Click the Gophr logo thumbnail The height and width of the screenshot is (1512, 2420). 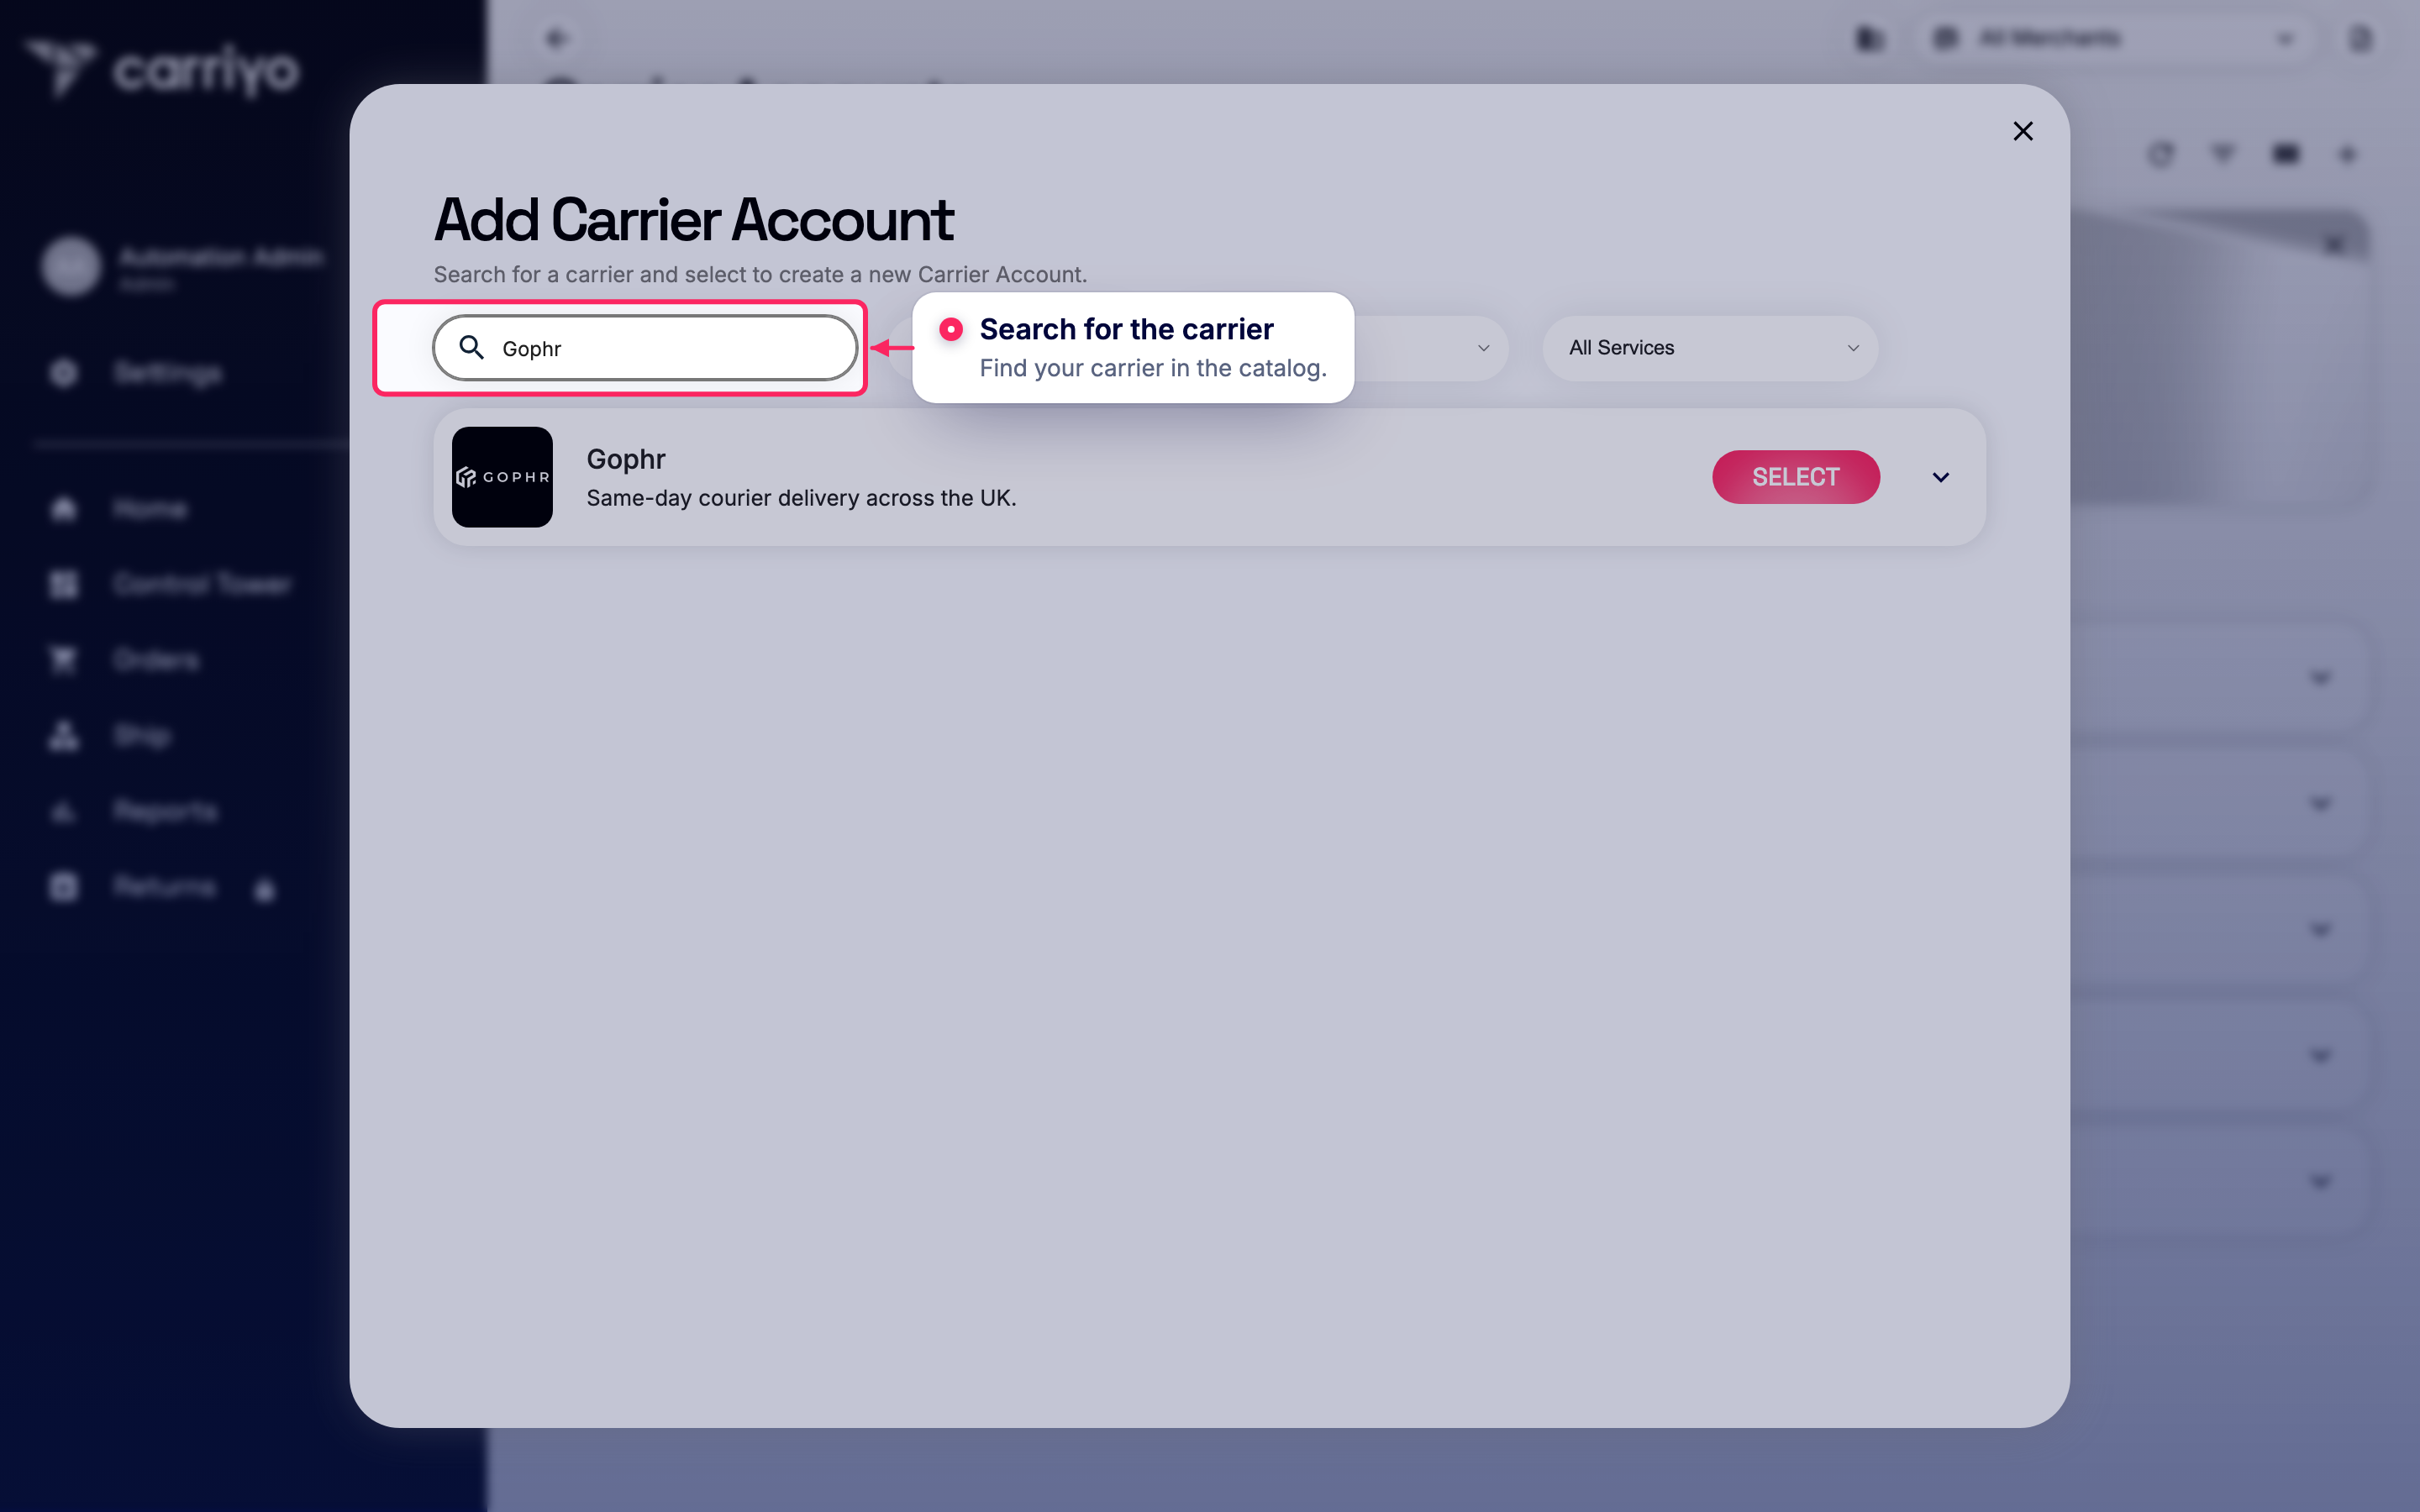click(502, 477)
